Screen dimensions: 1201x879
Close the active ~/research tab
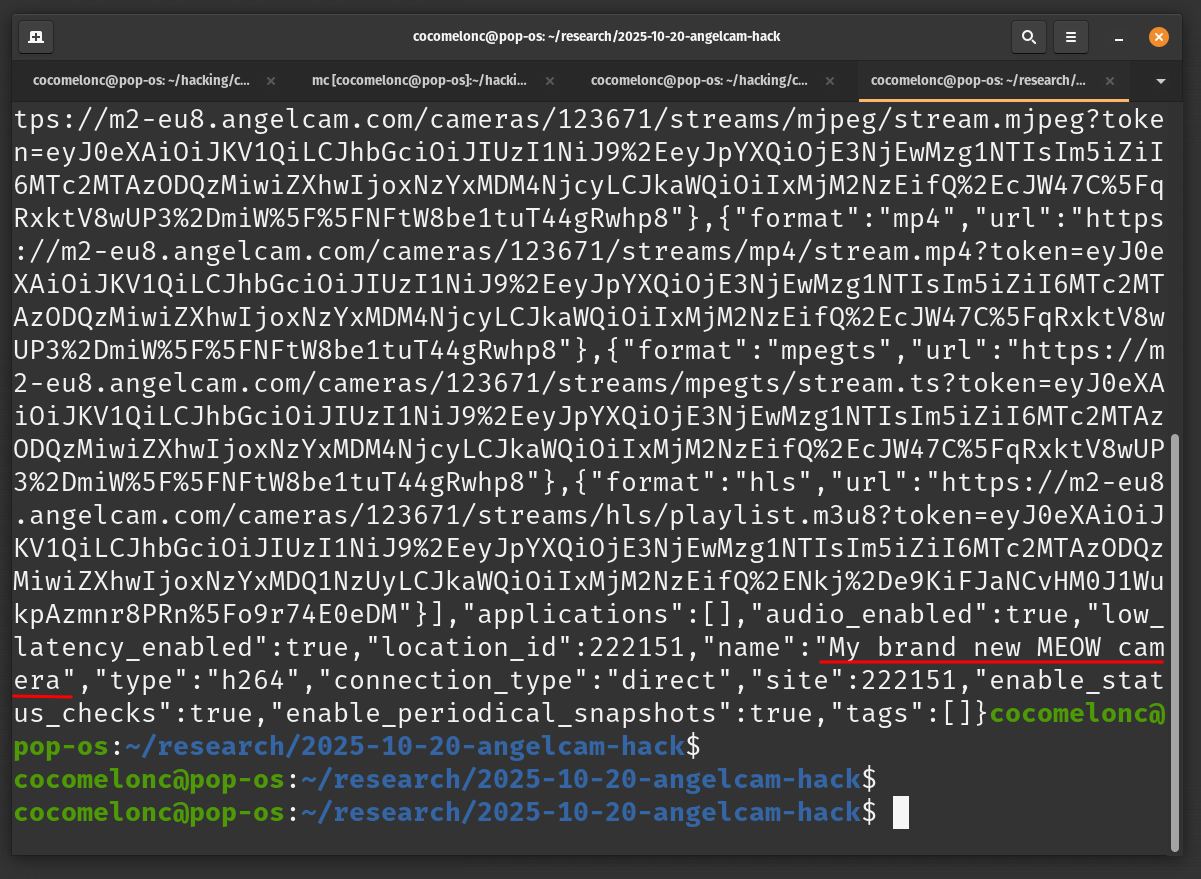pyautogui.click(x=1110, y=80)
